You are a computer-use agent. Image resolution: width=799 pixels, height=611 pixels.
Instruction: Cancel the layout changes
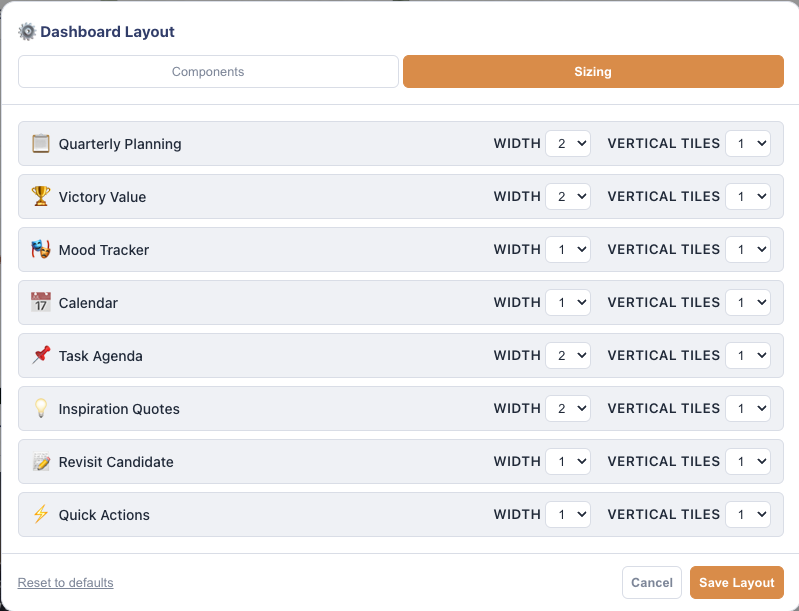click(x=652, y=582)
